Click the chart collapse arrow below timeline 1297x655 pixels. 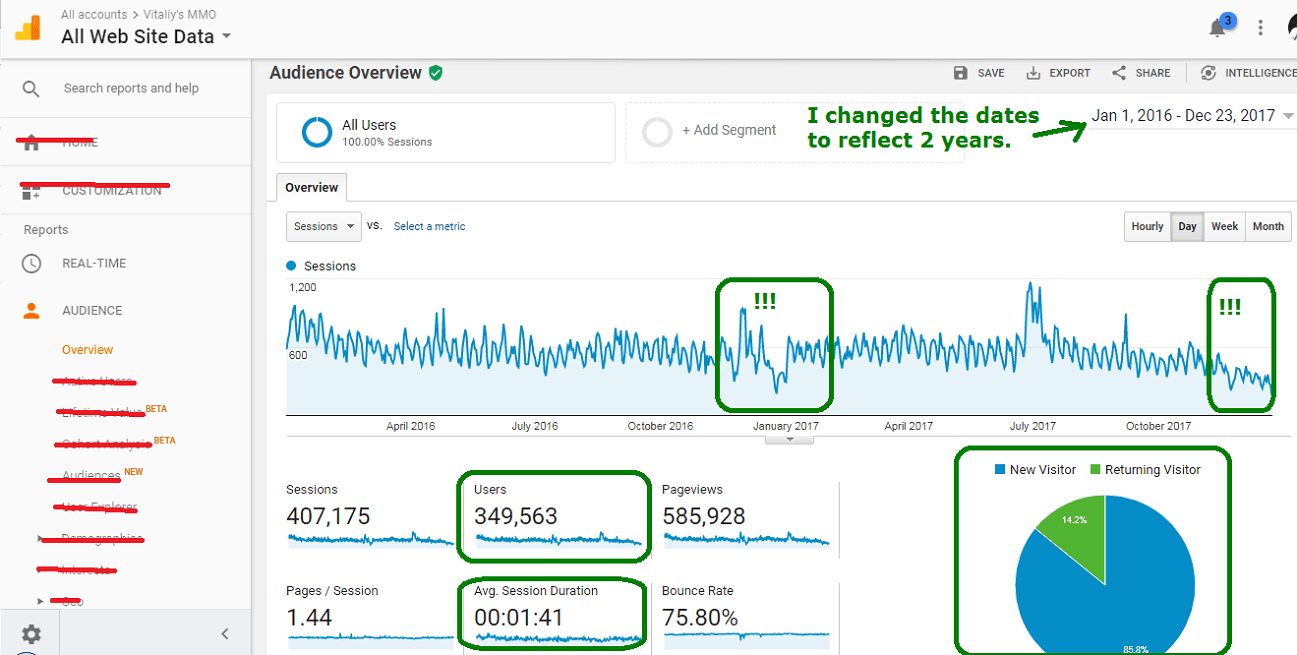789,439
